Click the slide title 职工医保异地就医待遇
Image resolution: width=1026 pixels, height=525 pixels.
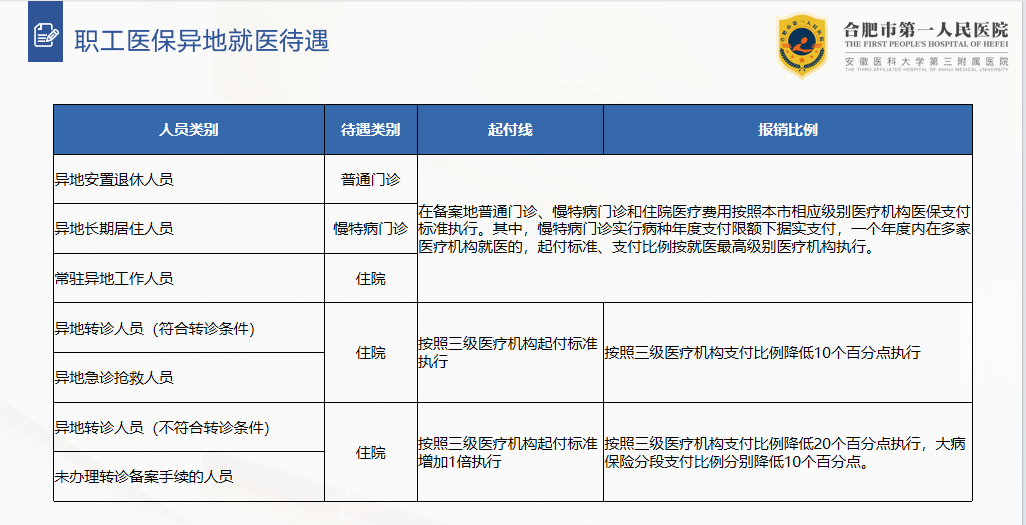pos(202,40)
